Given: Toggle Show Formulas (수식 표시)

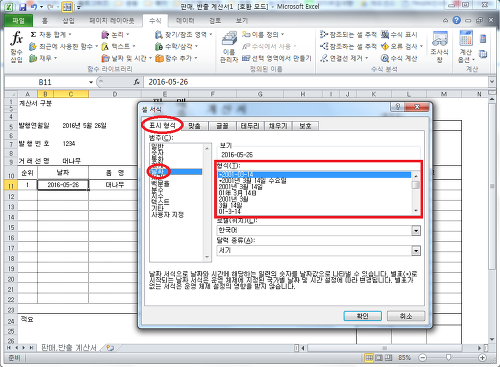Looking at the screenshot, I should pos(399,34).
